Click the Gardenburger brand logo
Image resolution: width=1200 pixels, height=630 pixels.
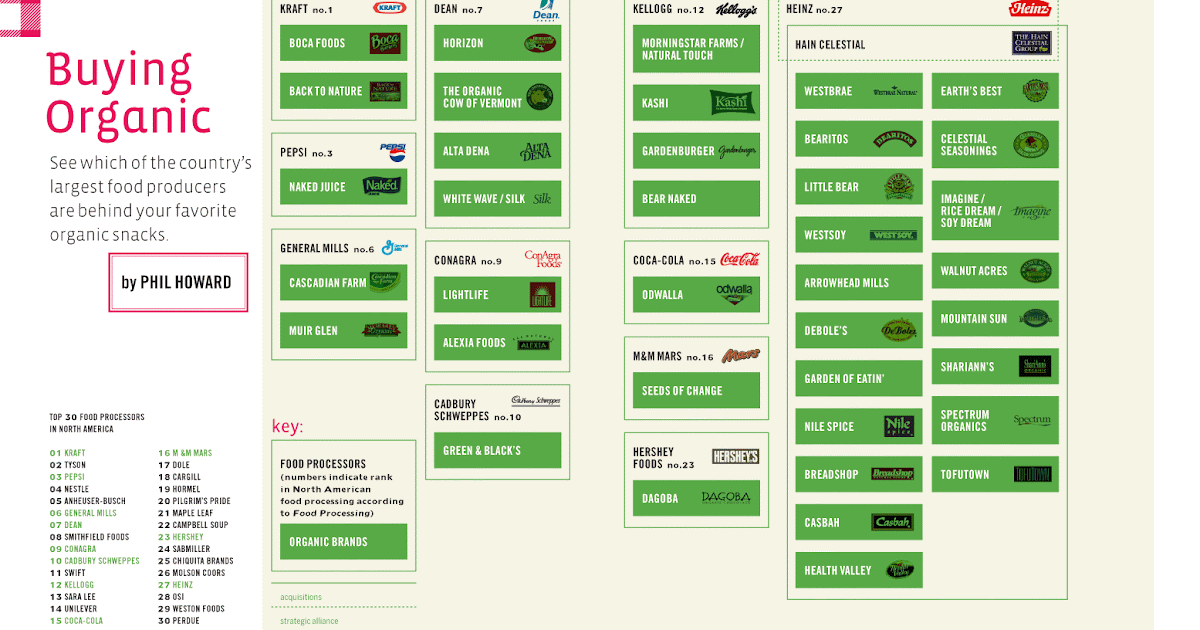coord(737,151)
